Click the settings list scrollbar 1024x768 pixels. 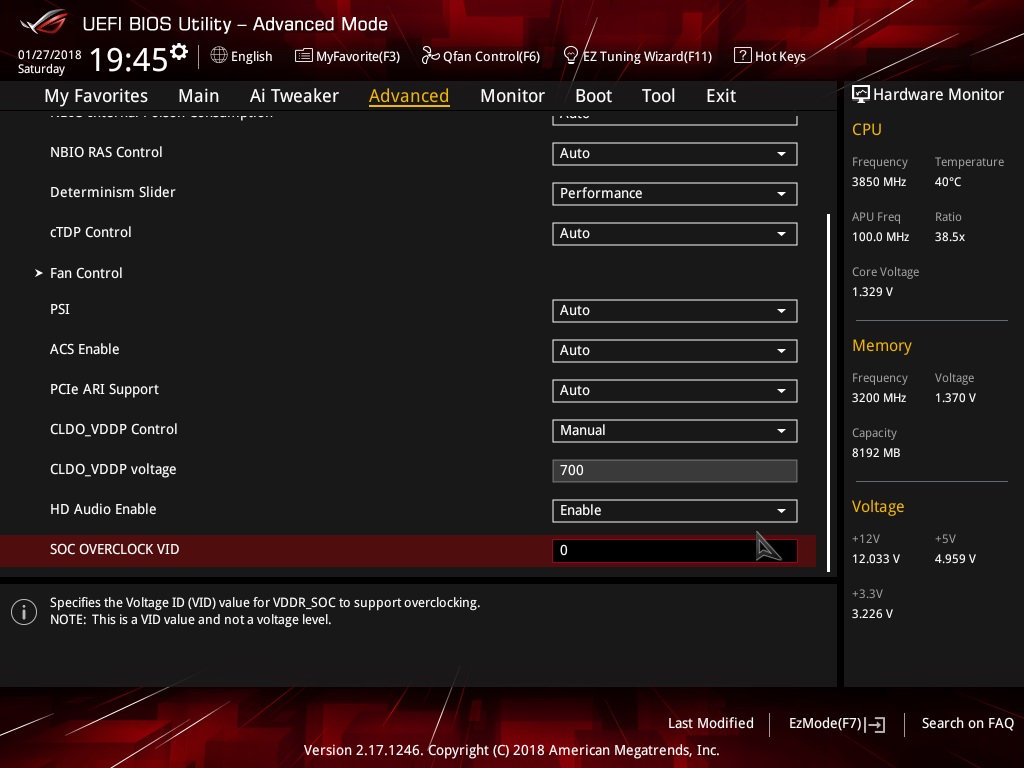[x=829, y=392]
